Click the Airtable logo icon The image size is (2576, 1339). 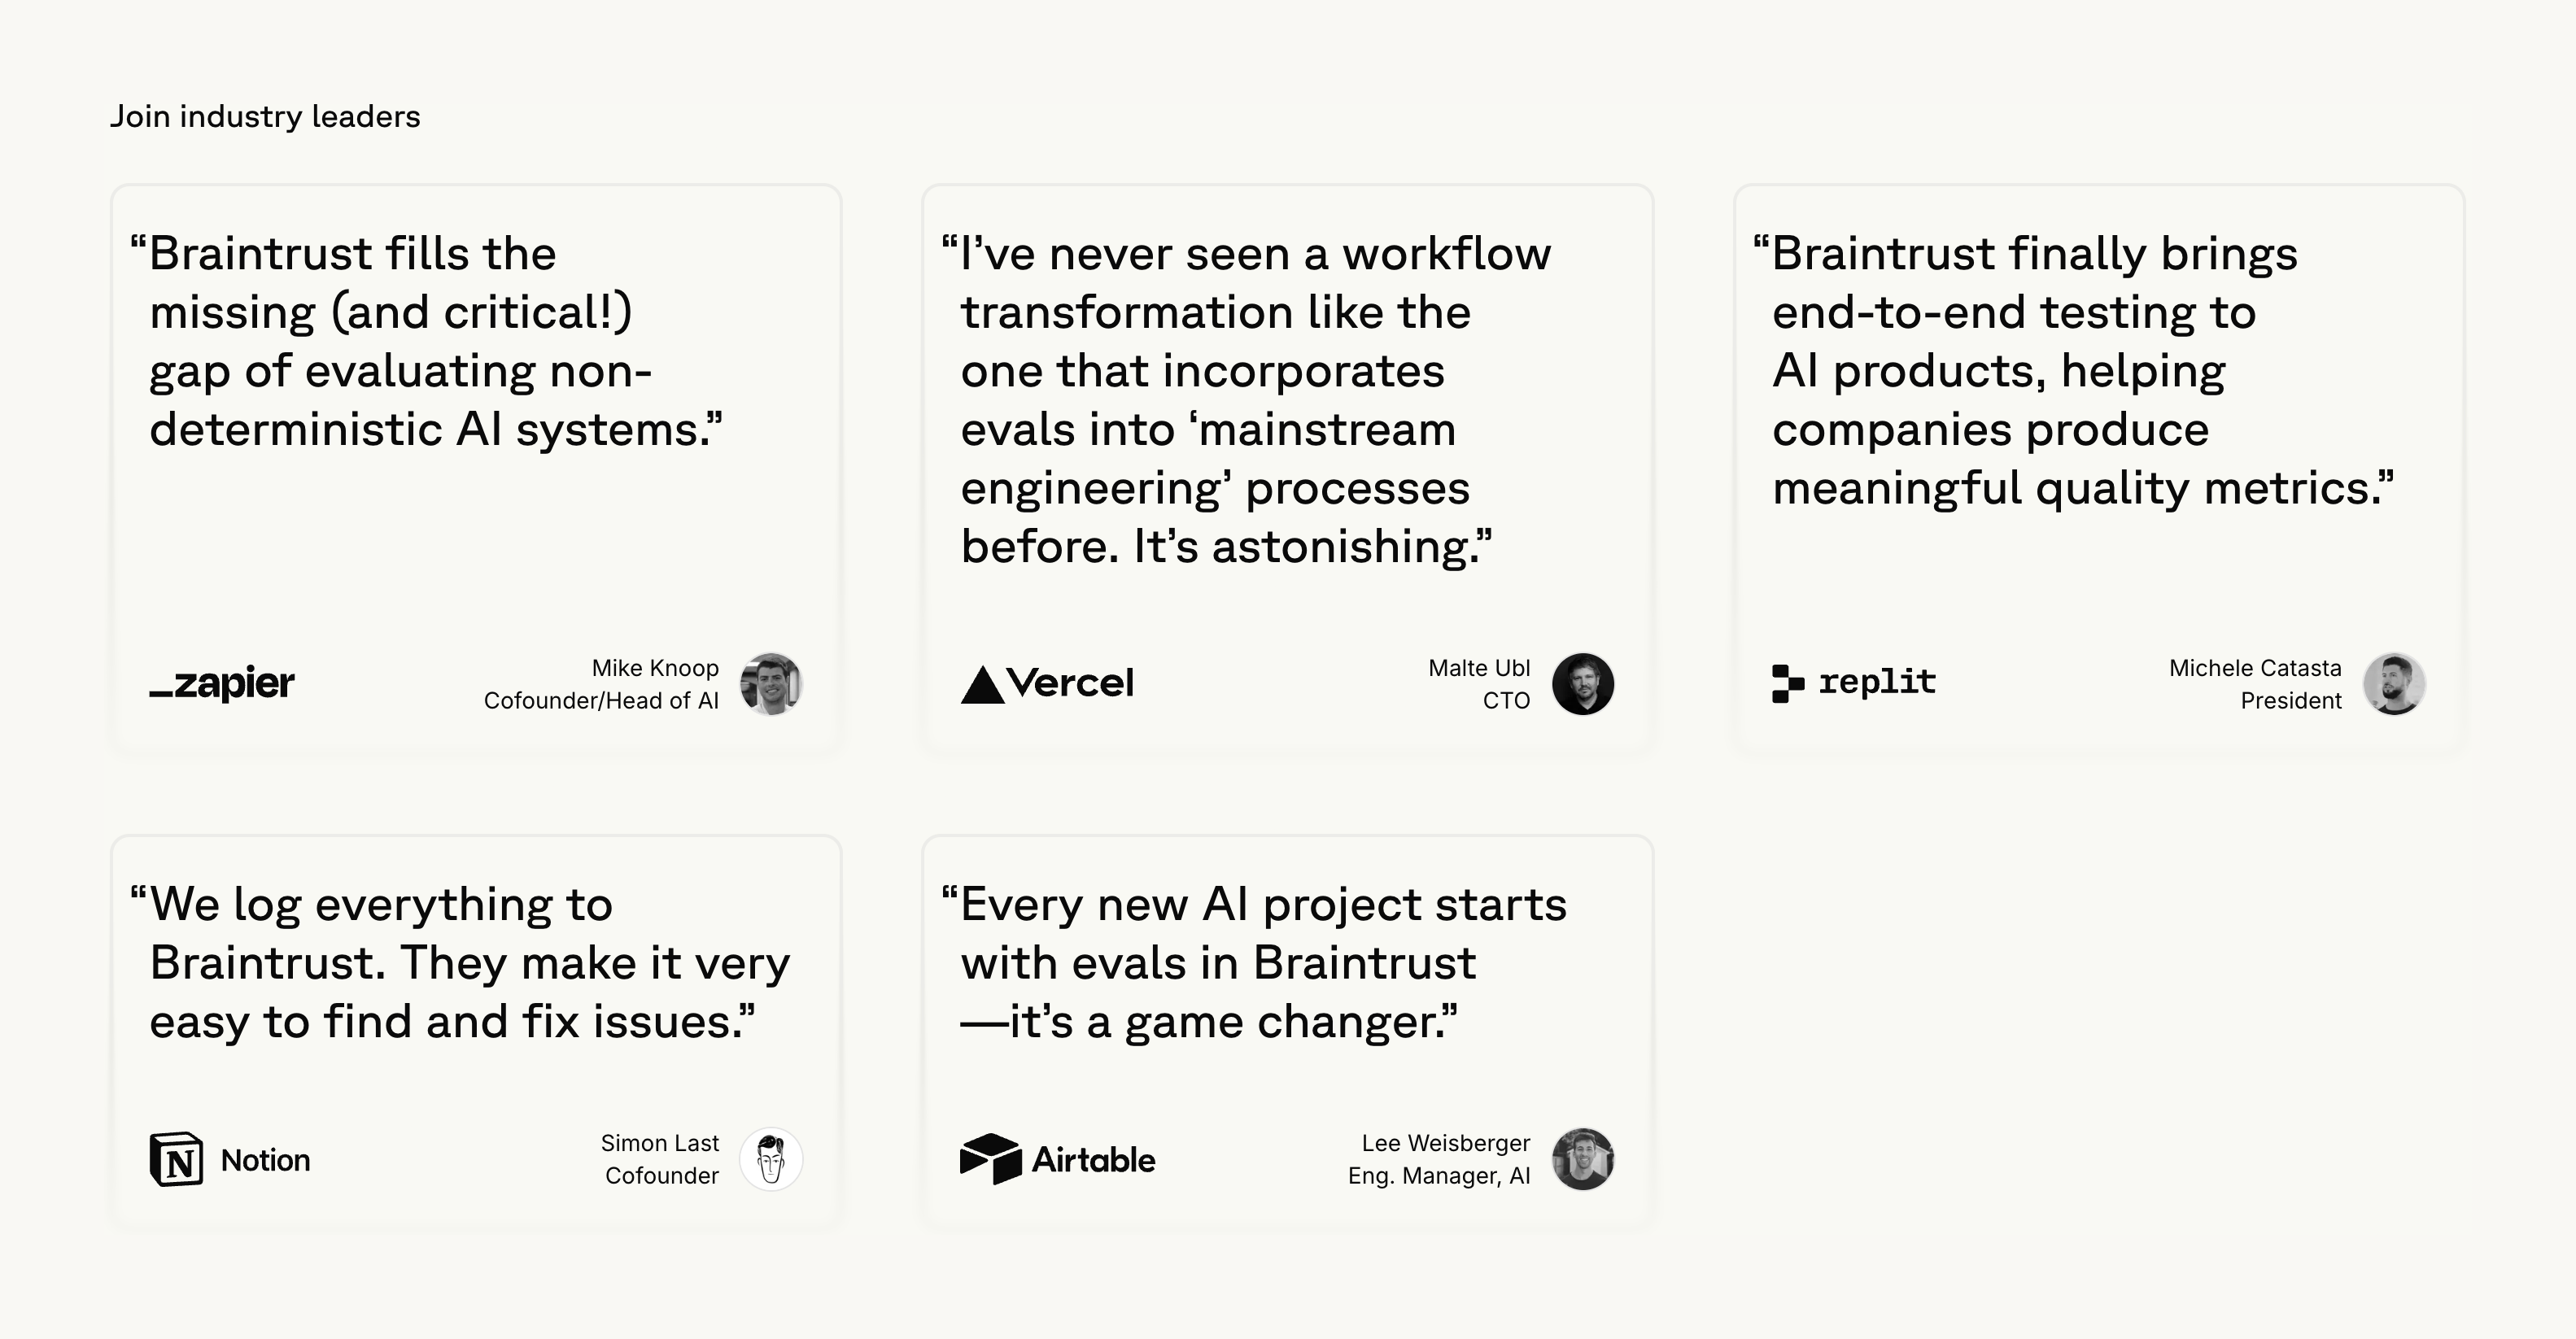(x=990, y=1159)
